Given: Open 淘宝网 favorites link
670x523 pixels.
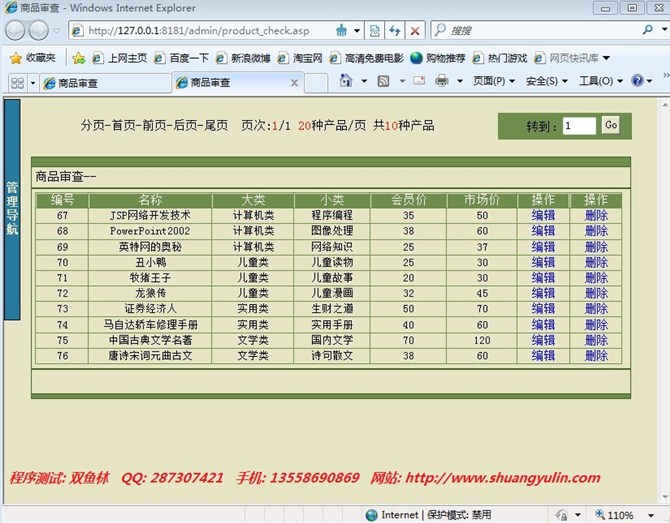Looking at the screenshot, I should tap(300, 58).
